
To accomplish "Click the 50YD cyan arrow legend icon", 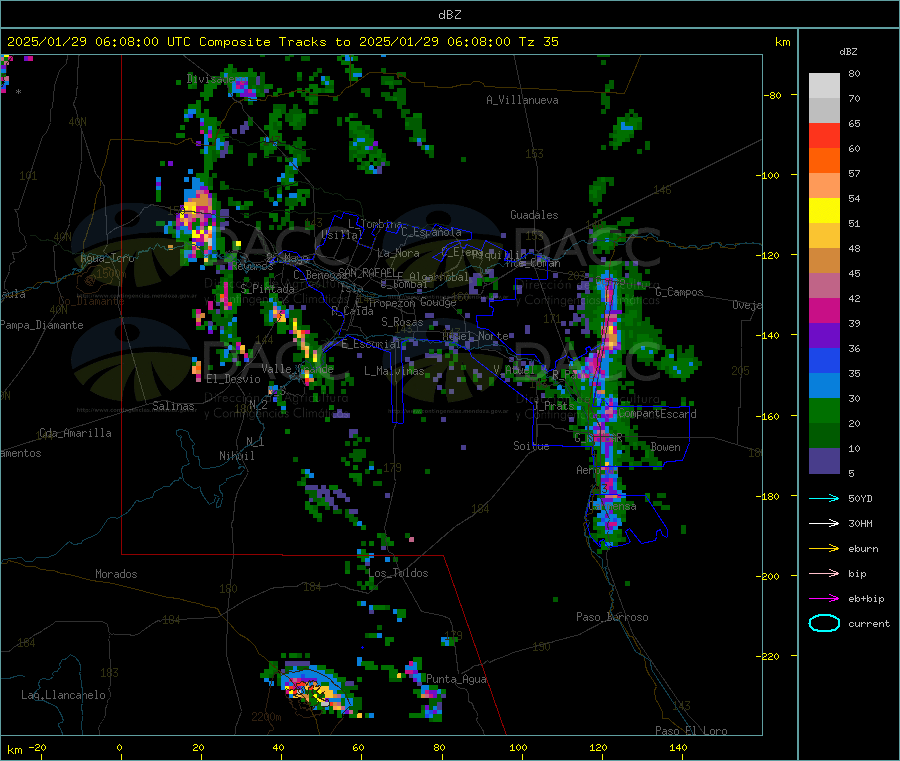I will click(824, 498).
